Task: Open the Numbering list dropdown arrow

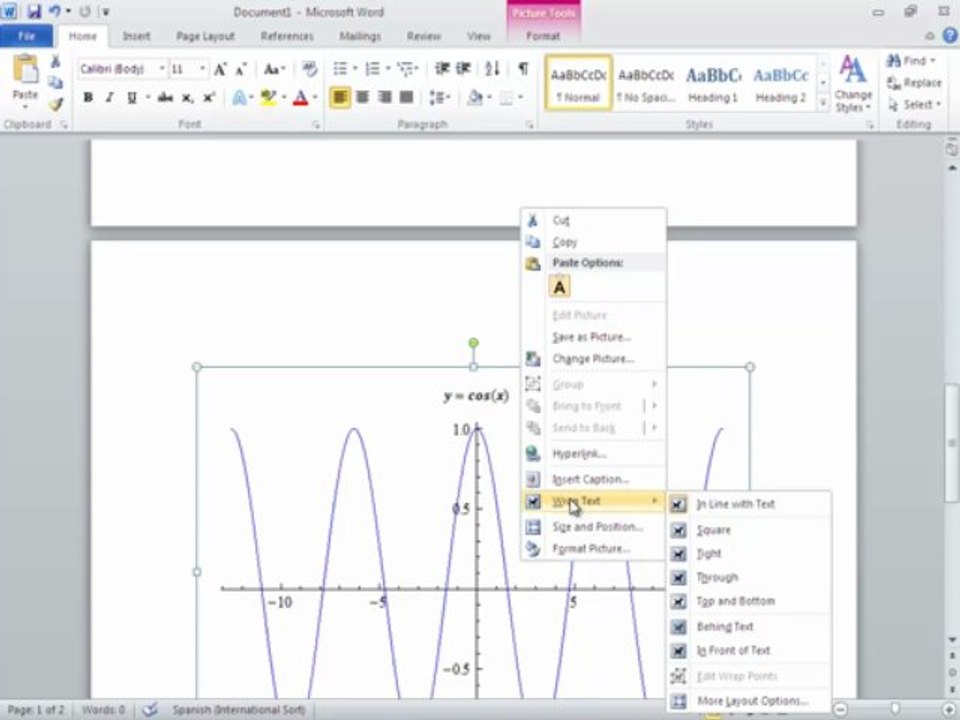Action: pyautogui.click(x=388, y=69)
